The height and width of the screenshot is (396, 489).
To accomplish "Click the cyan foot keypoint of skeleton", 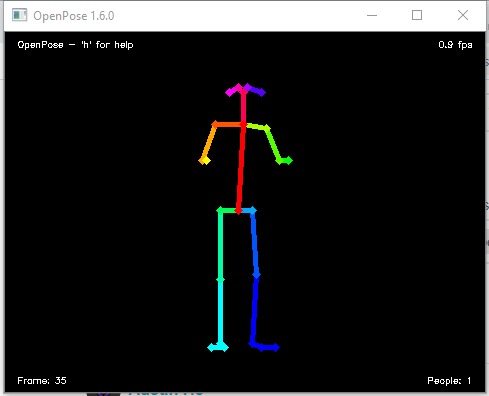I will click(x=218, y=348).
